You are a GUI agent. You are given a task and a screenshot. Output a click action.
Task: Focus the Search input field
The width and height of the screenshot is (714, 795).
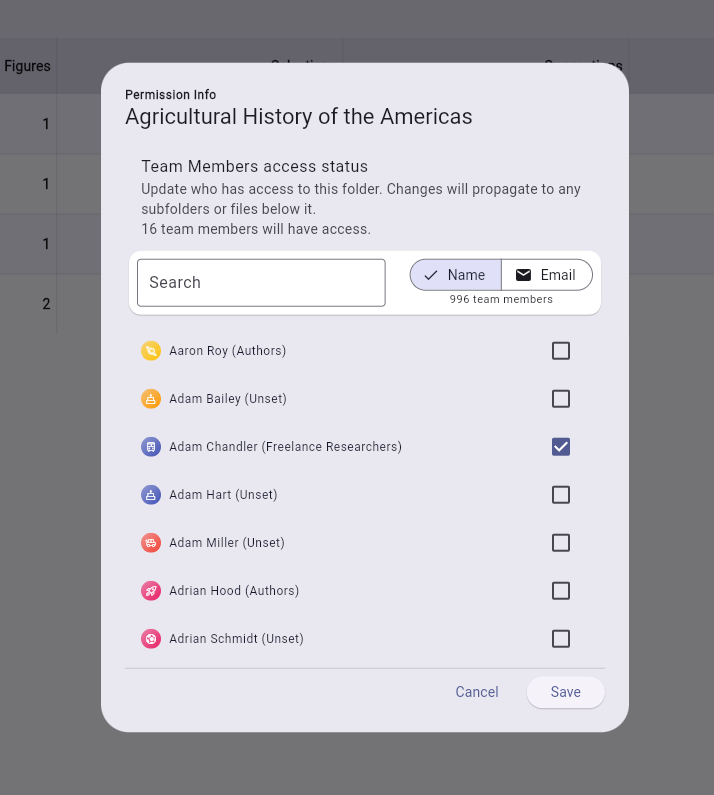tap(261, 283)
